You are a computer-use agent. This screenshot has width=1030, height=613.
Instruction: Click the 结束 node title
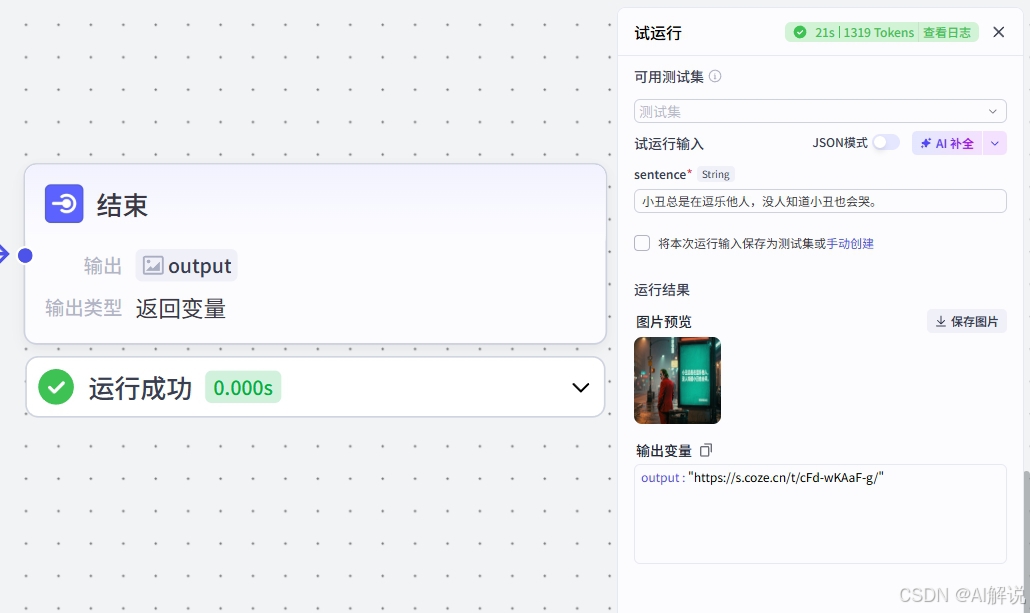point(122,205)
